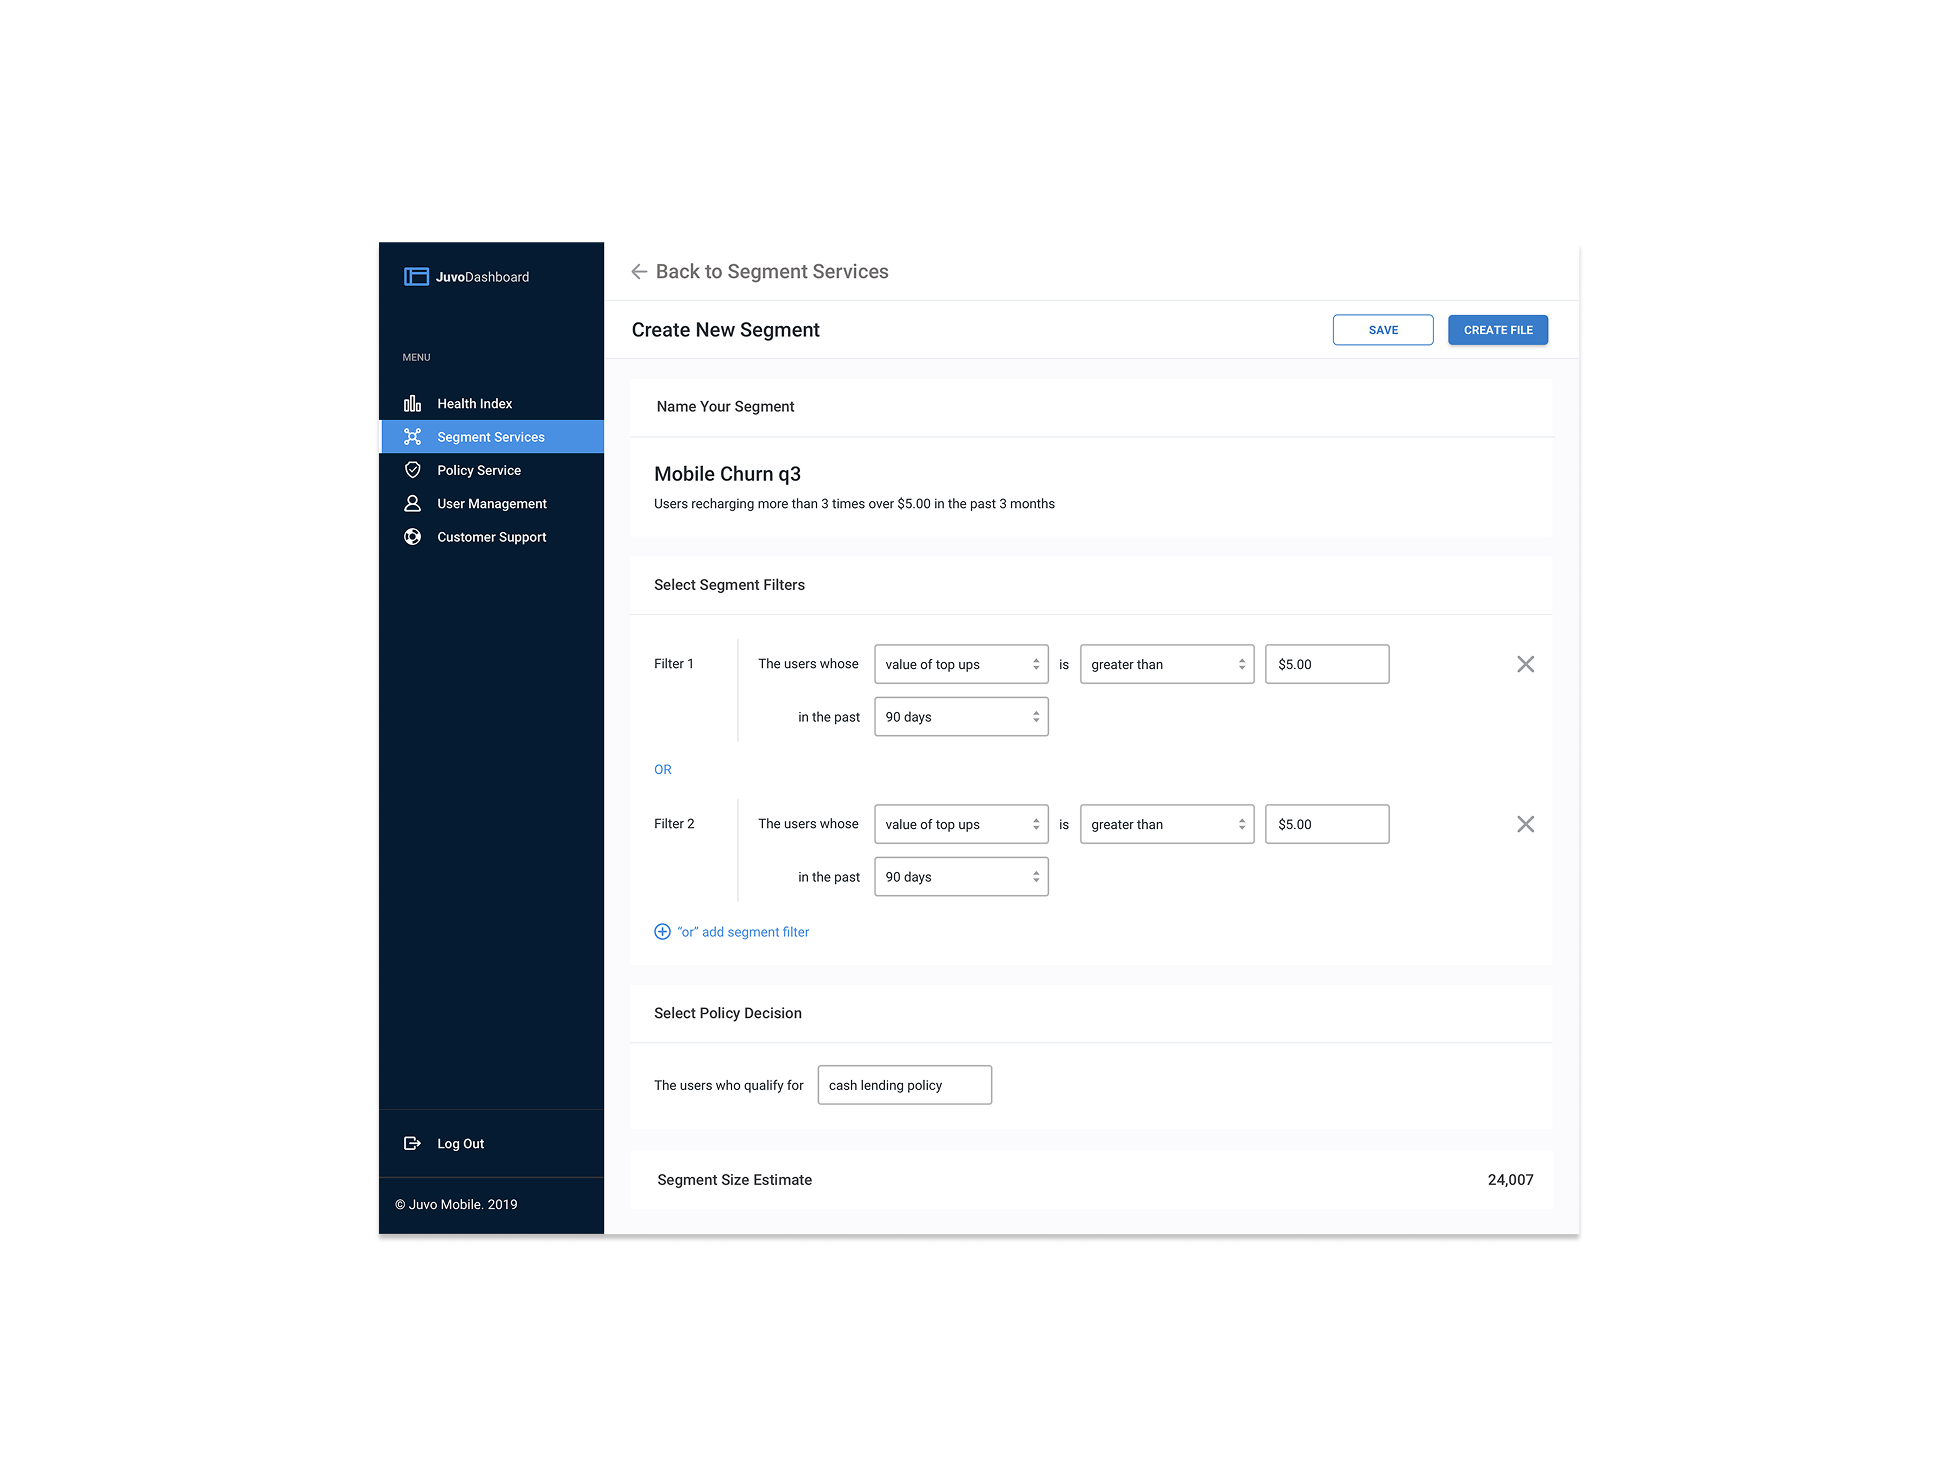Click the Health Index bar chart icon
The height and width of the screenshot is (1469, 1959).
tap(412, 404)
